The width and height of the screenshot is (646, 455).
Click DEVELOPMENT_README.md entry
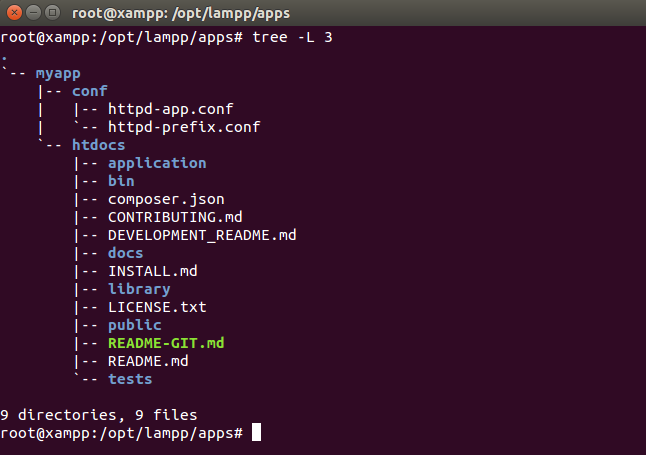coord(202,235)
